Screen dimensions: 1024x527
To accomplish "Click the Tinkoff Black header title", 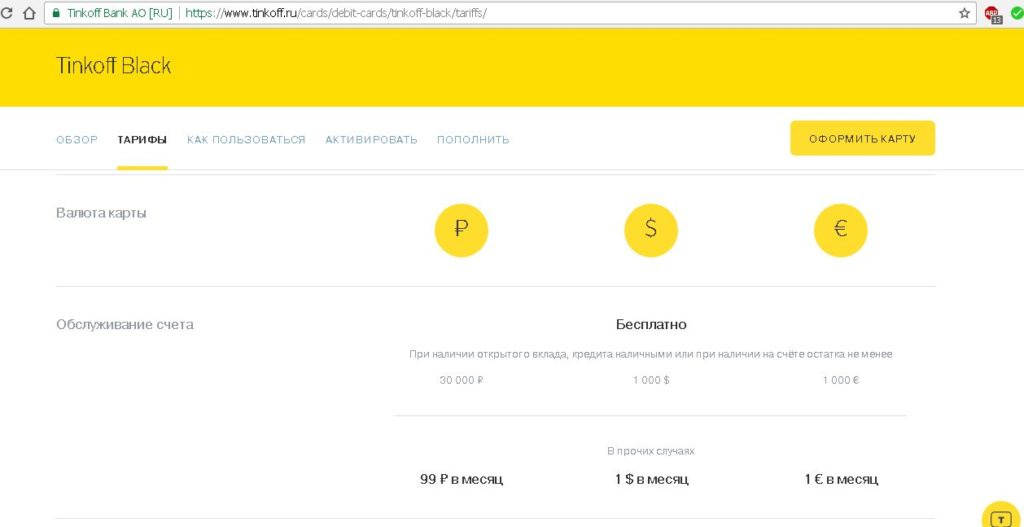I will point(114,65).
